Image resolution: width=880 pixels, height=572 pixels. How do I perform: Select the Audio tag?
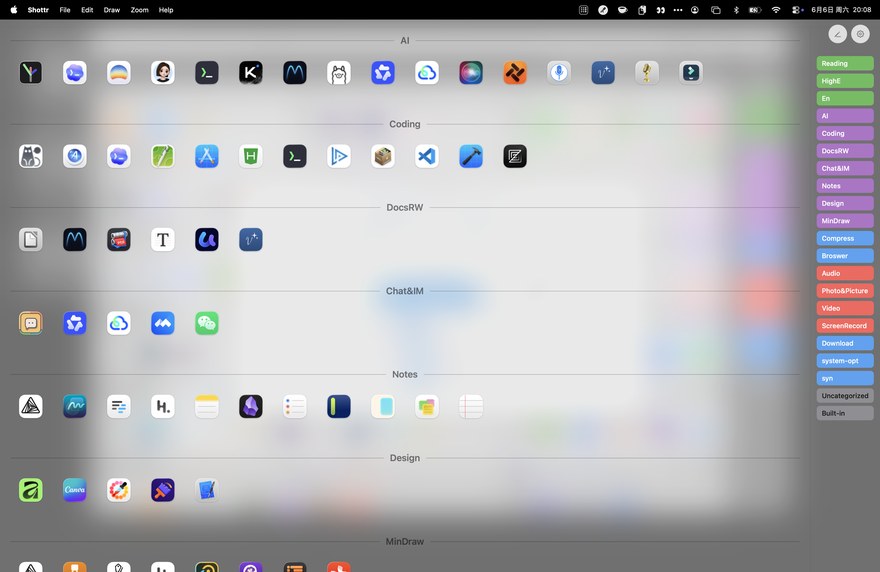(x=845, y=273)
